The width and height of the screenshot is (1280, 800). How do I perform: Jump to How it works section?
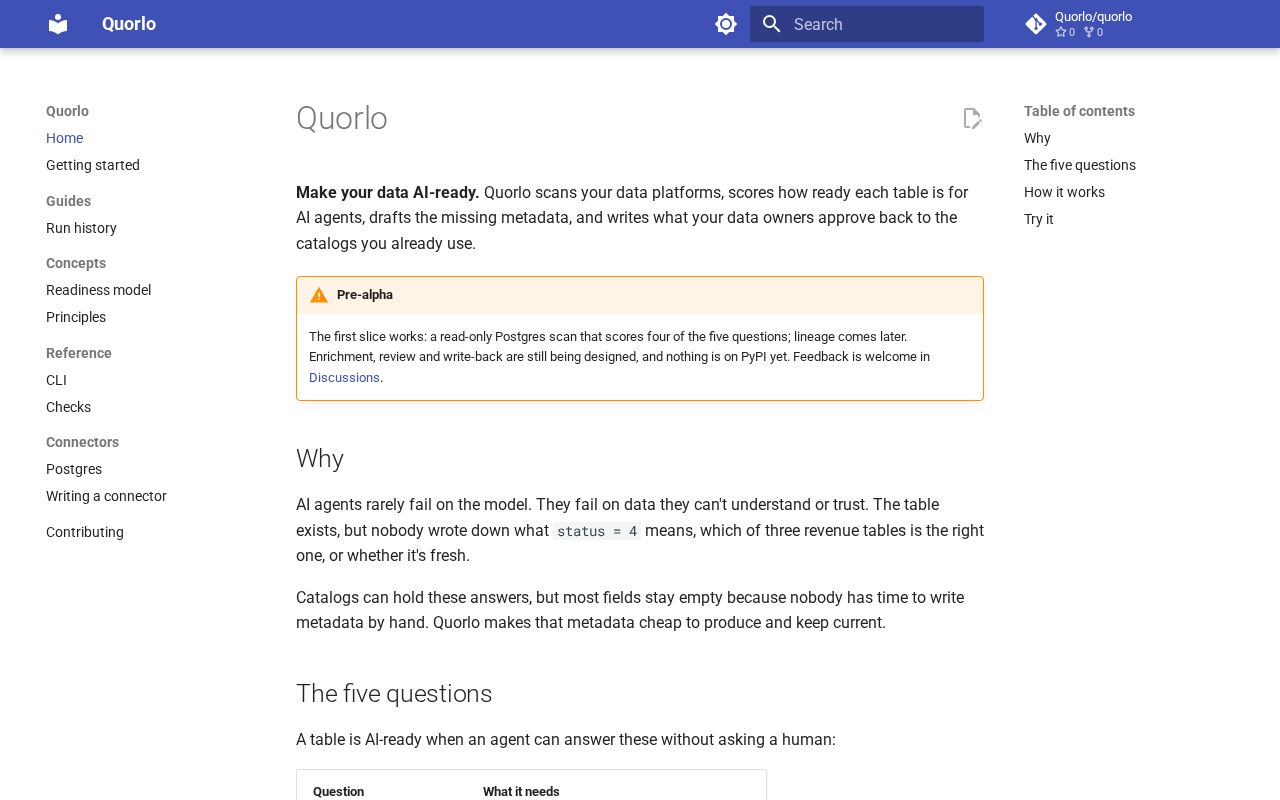point(1064,192)
